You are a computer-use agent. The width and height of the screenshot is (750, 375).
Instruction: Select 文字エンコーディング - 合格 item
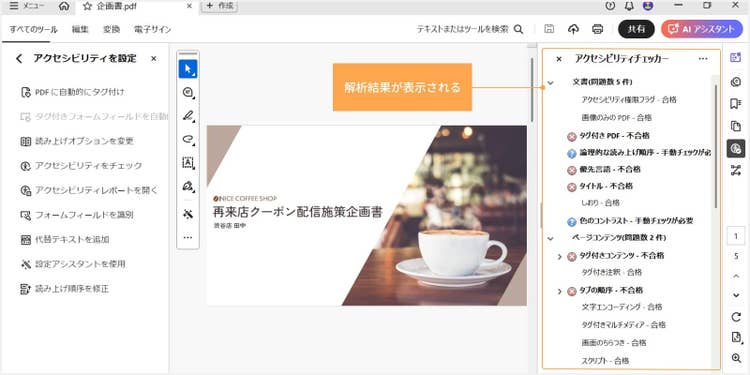622,307
